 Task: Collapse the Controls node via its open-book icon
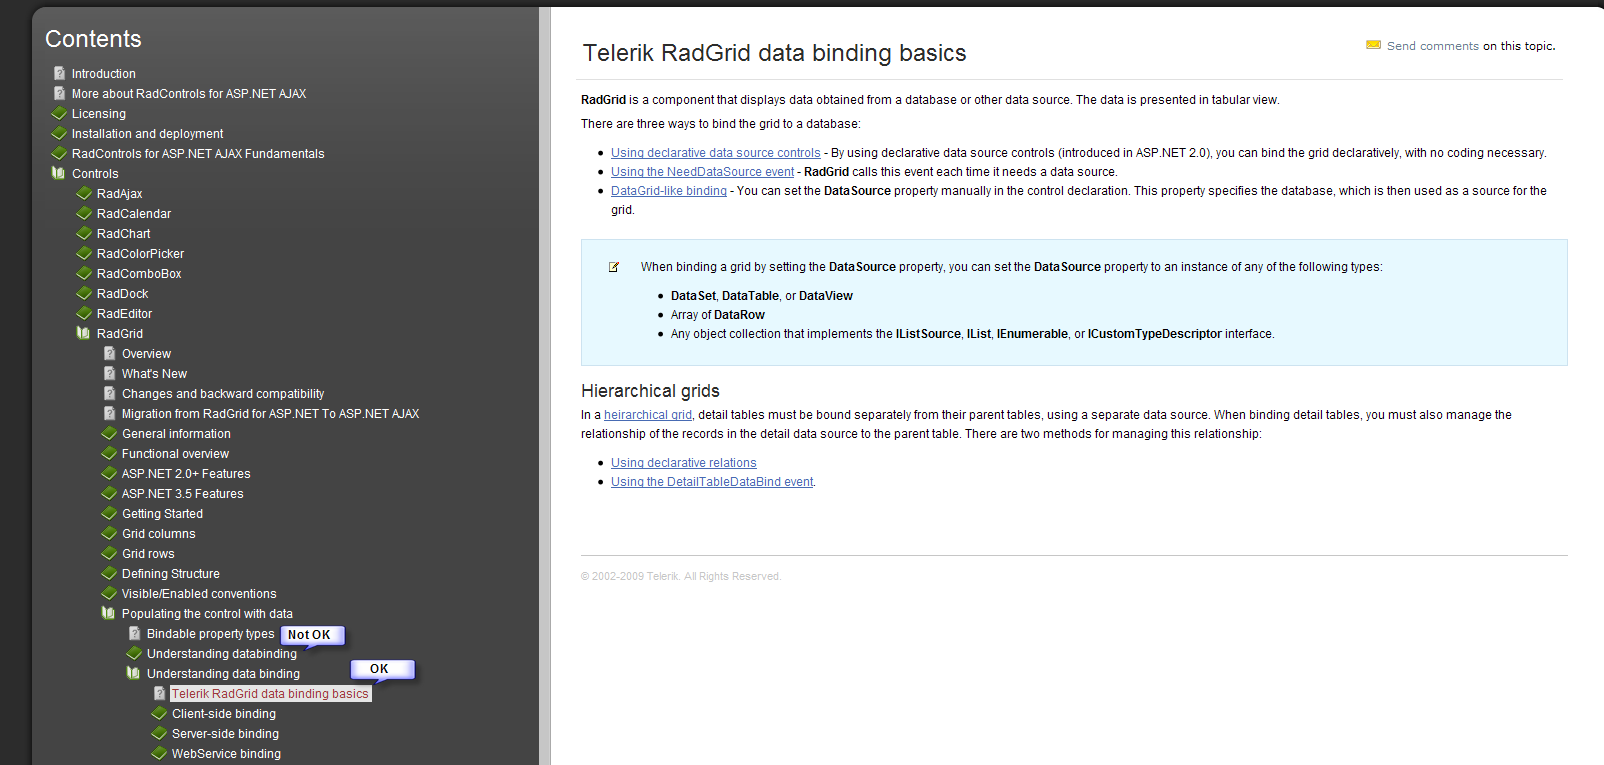58,173
